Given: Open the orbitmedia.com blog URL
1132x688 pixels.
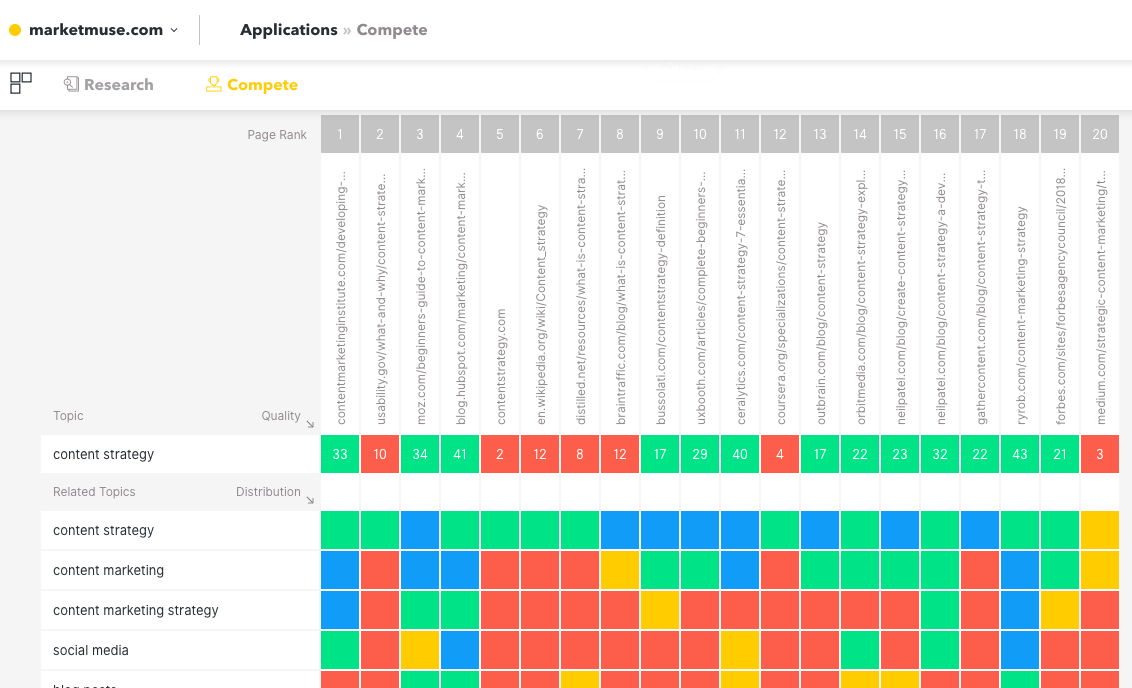Looking at the screenshot, I should click(x=861, y=297).
